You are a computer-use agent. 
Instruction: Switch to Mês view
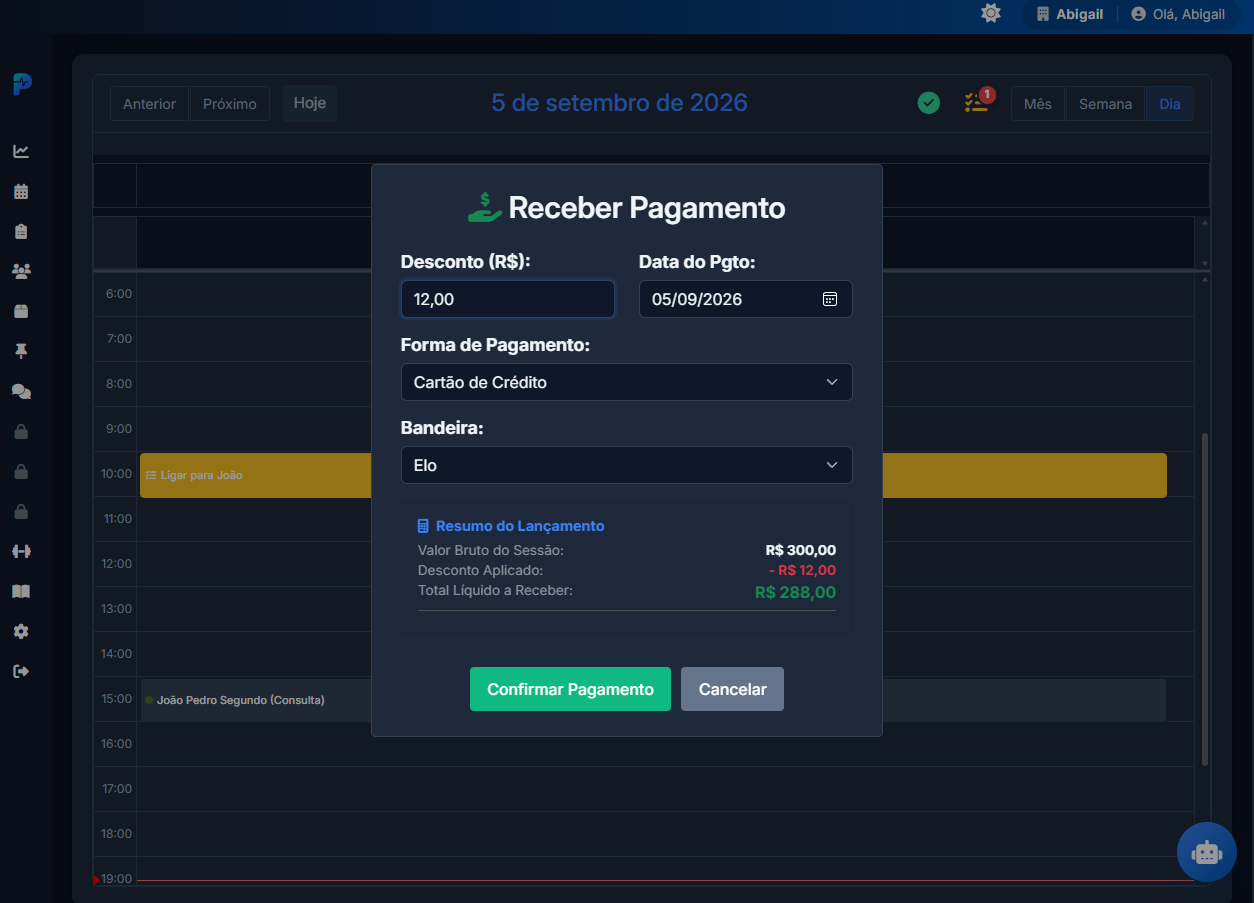click(x=1038, y=104)
